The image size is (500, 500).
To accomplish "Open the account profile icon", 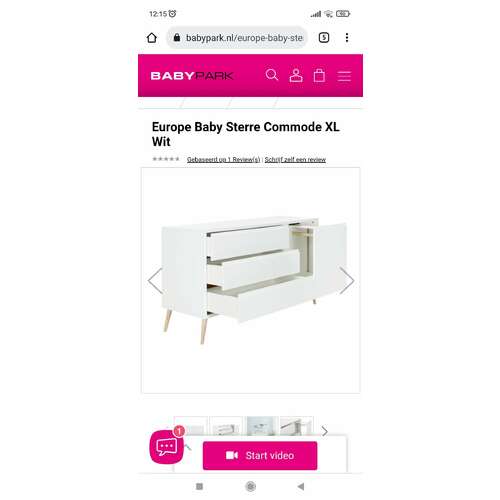I will 296,75.
